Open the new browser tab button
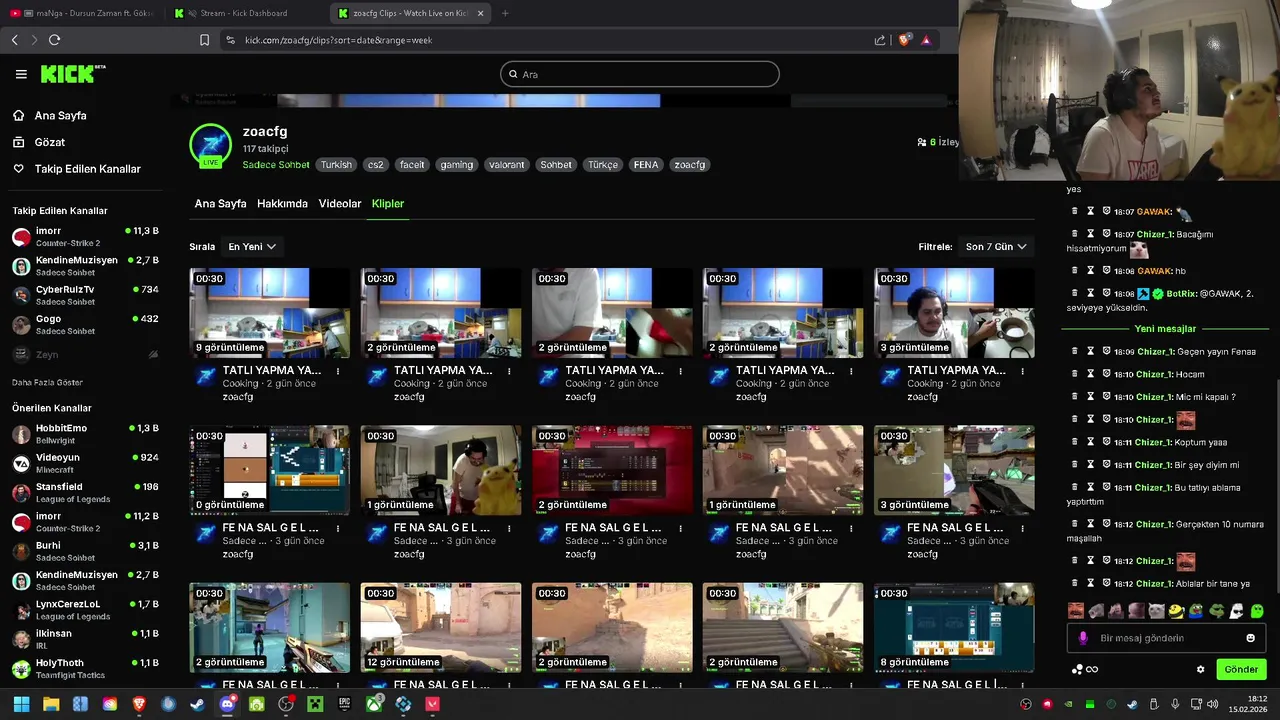1280x720 pixels. coord(505,13)
